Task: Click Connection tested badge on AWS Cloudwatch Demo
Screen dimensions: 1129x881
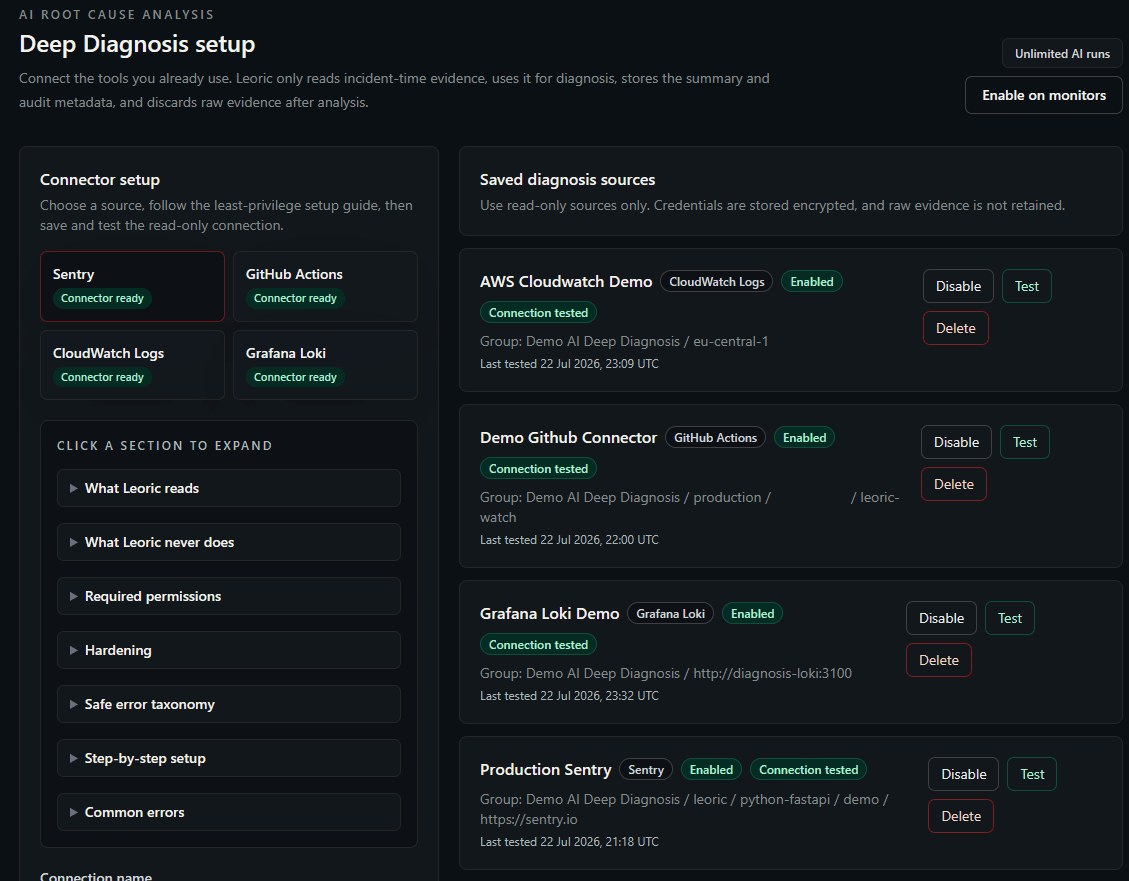Action: 538,313
